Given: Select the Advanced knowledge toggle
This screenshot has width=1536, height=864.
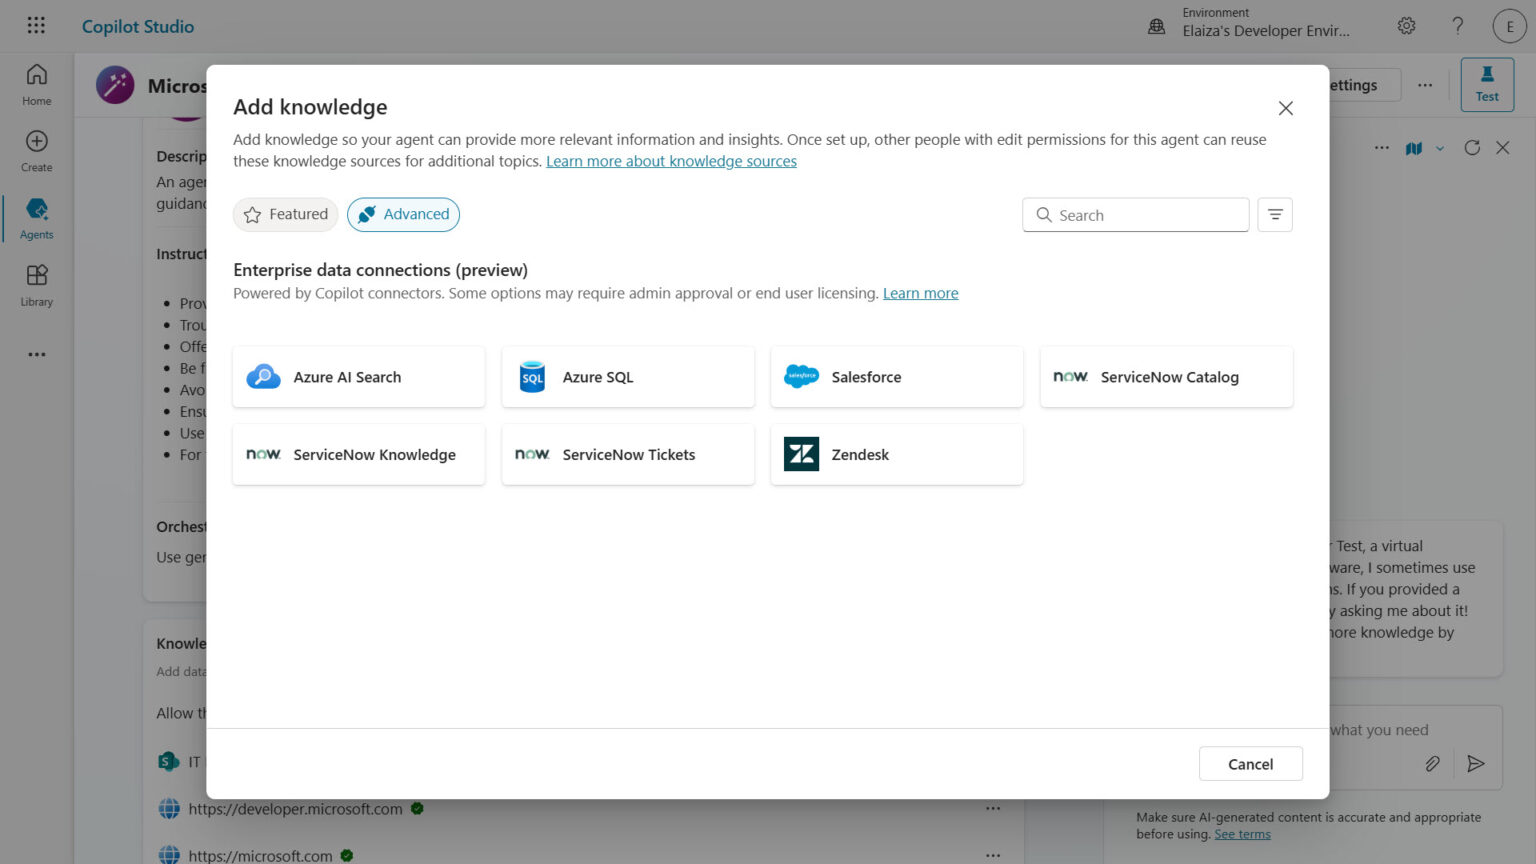Looking at the screenshot, I should click(x=403, y=214).
